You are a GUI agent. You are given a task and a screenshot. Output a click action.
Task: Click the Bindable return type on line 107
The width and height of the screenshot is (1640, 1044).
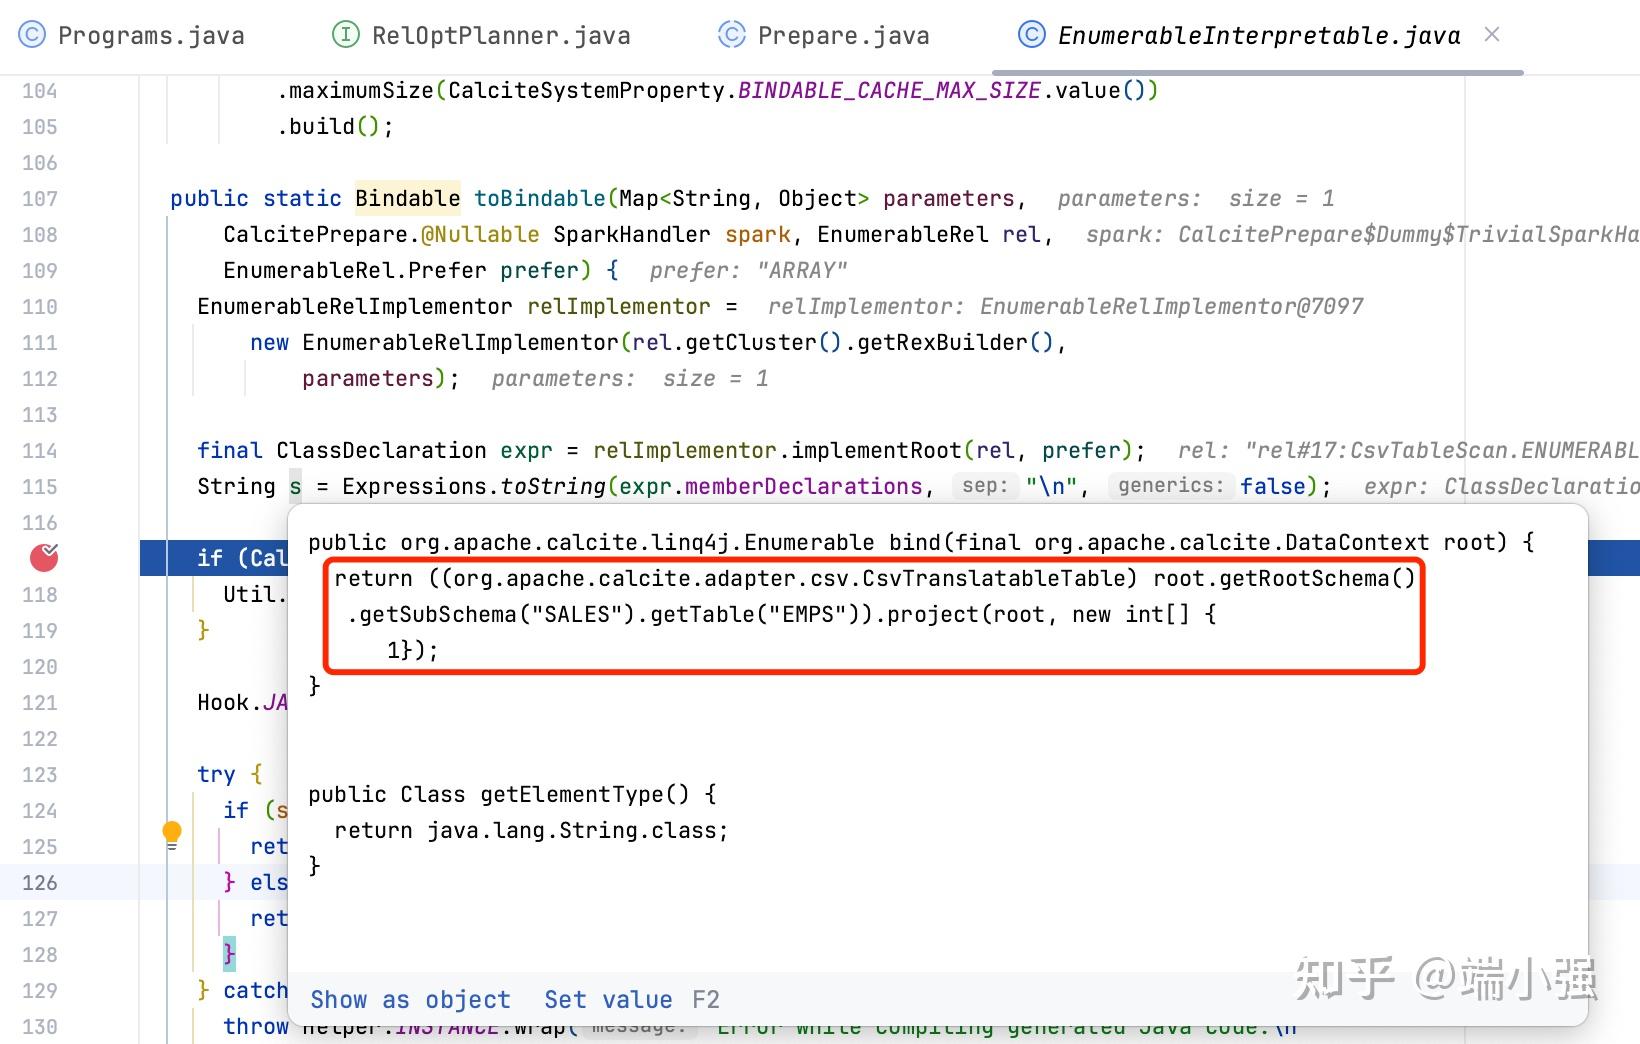408,199
